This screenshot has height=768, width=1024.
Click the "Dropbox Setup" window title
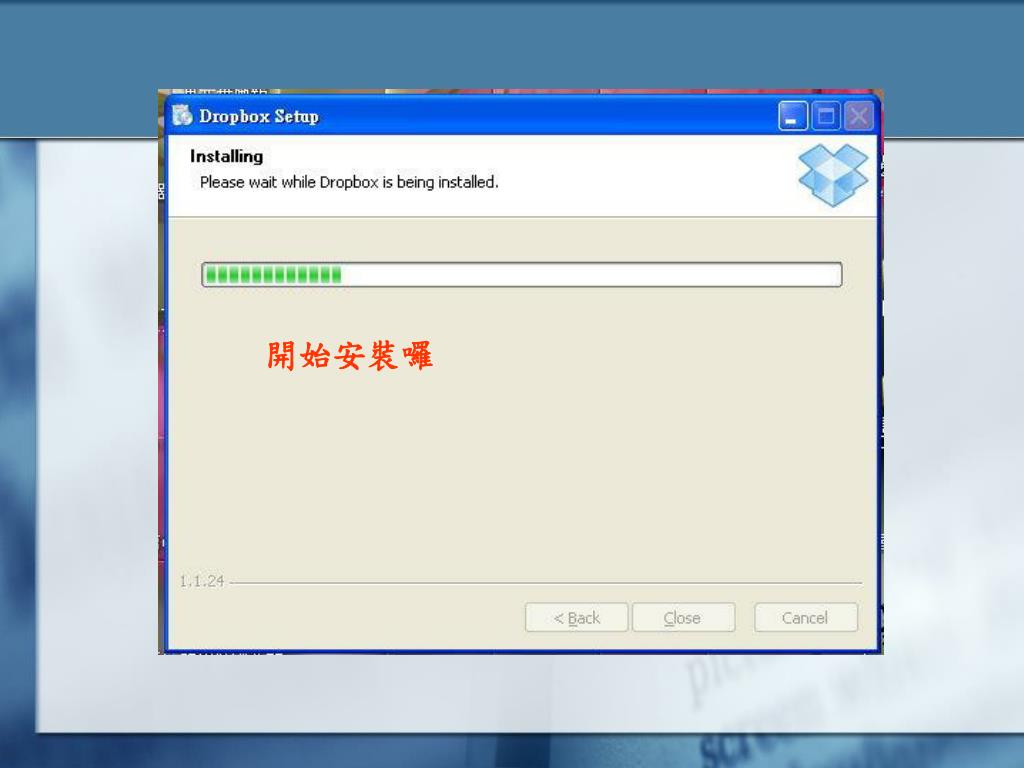[259, 116]
